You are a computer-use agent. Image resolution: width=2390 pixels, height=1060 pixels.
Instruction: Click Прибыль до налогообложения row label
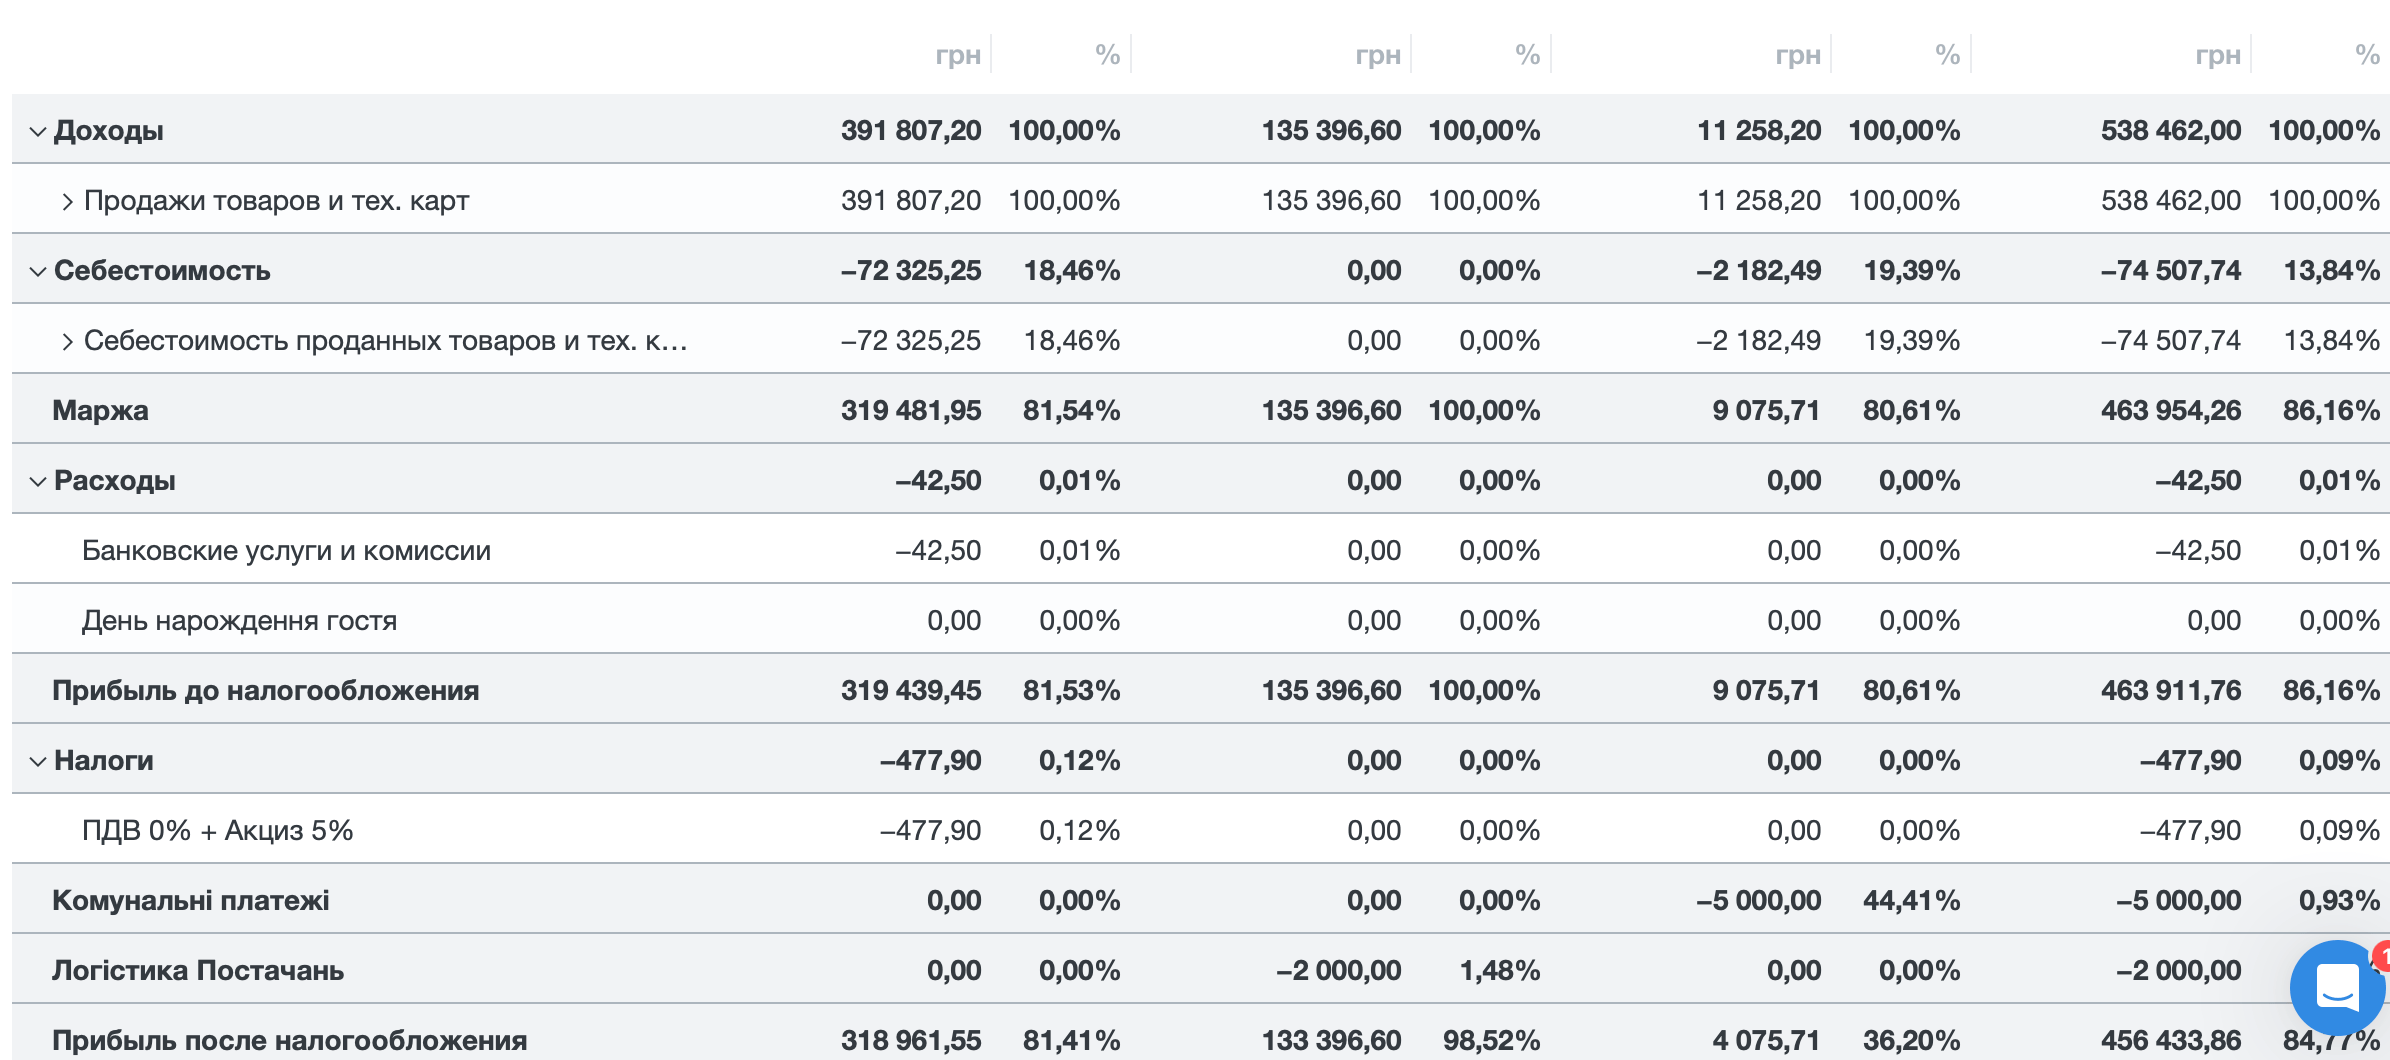[x=265, y=691]
